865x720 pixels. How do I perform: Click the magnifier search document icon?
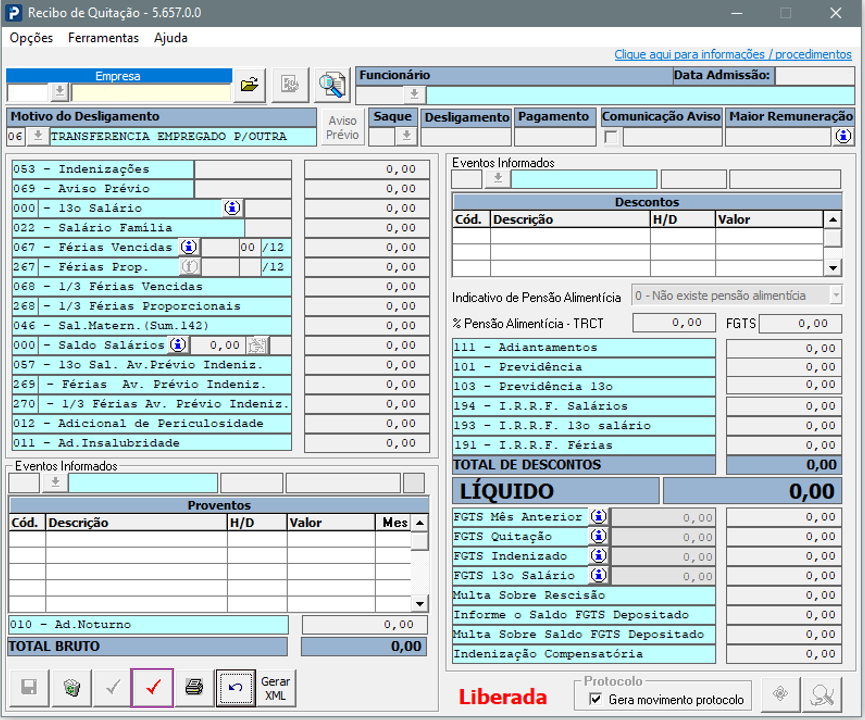(330, 86)
